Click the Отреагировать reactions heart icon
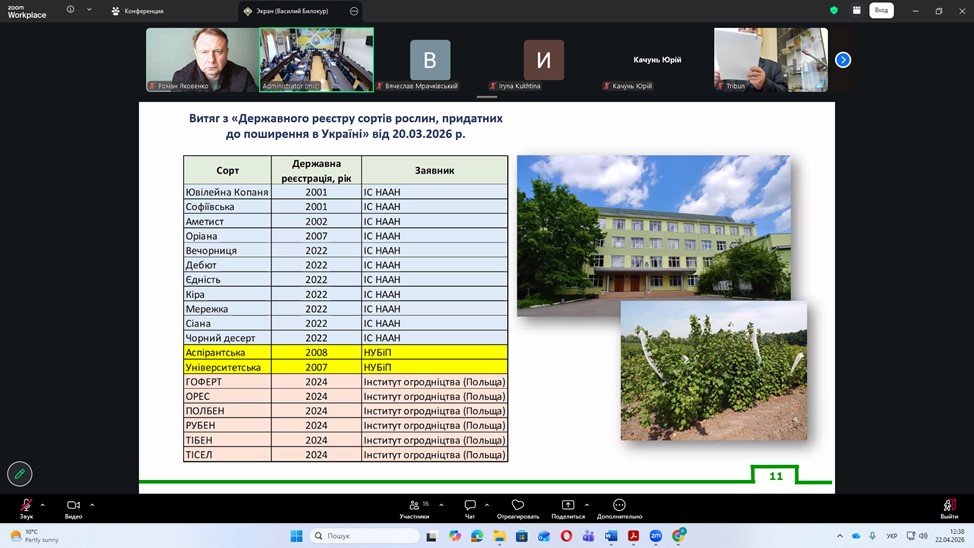974x548 pixels. point(517,506)
